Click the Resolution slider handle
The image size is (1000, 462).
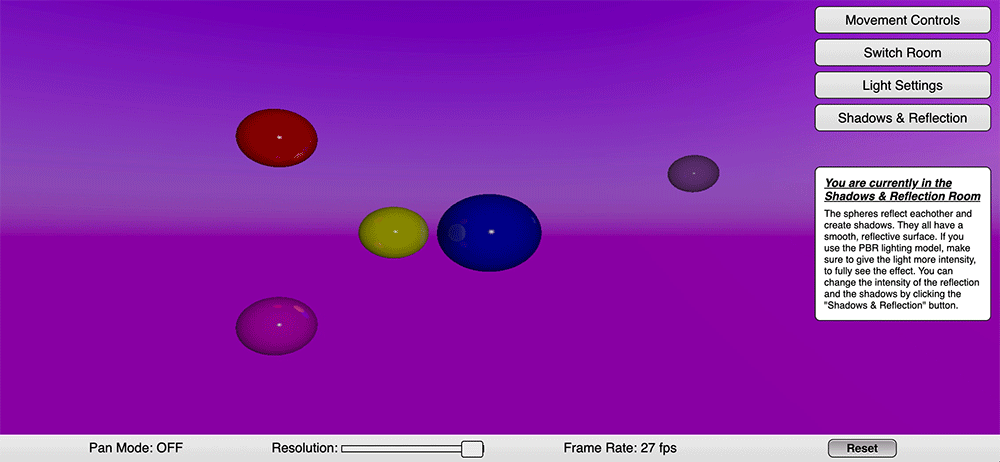(472, 449)
